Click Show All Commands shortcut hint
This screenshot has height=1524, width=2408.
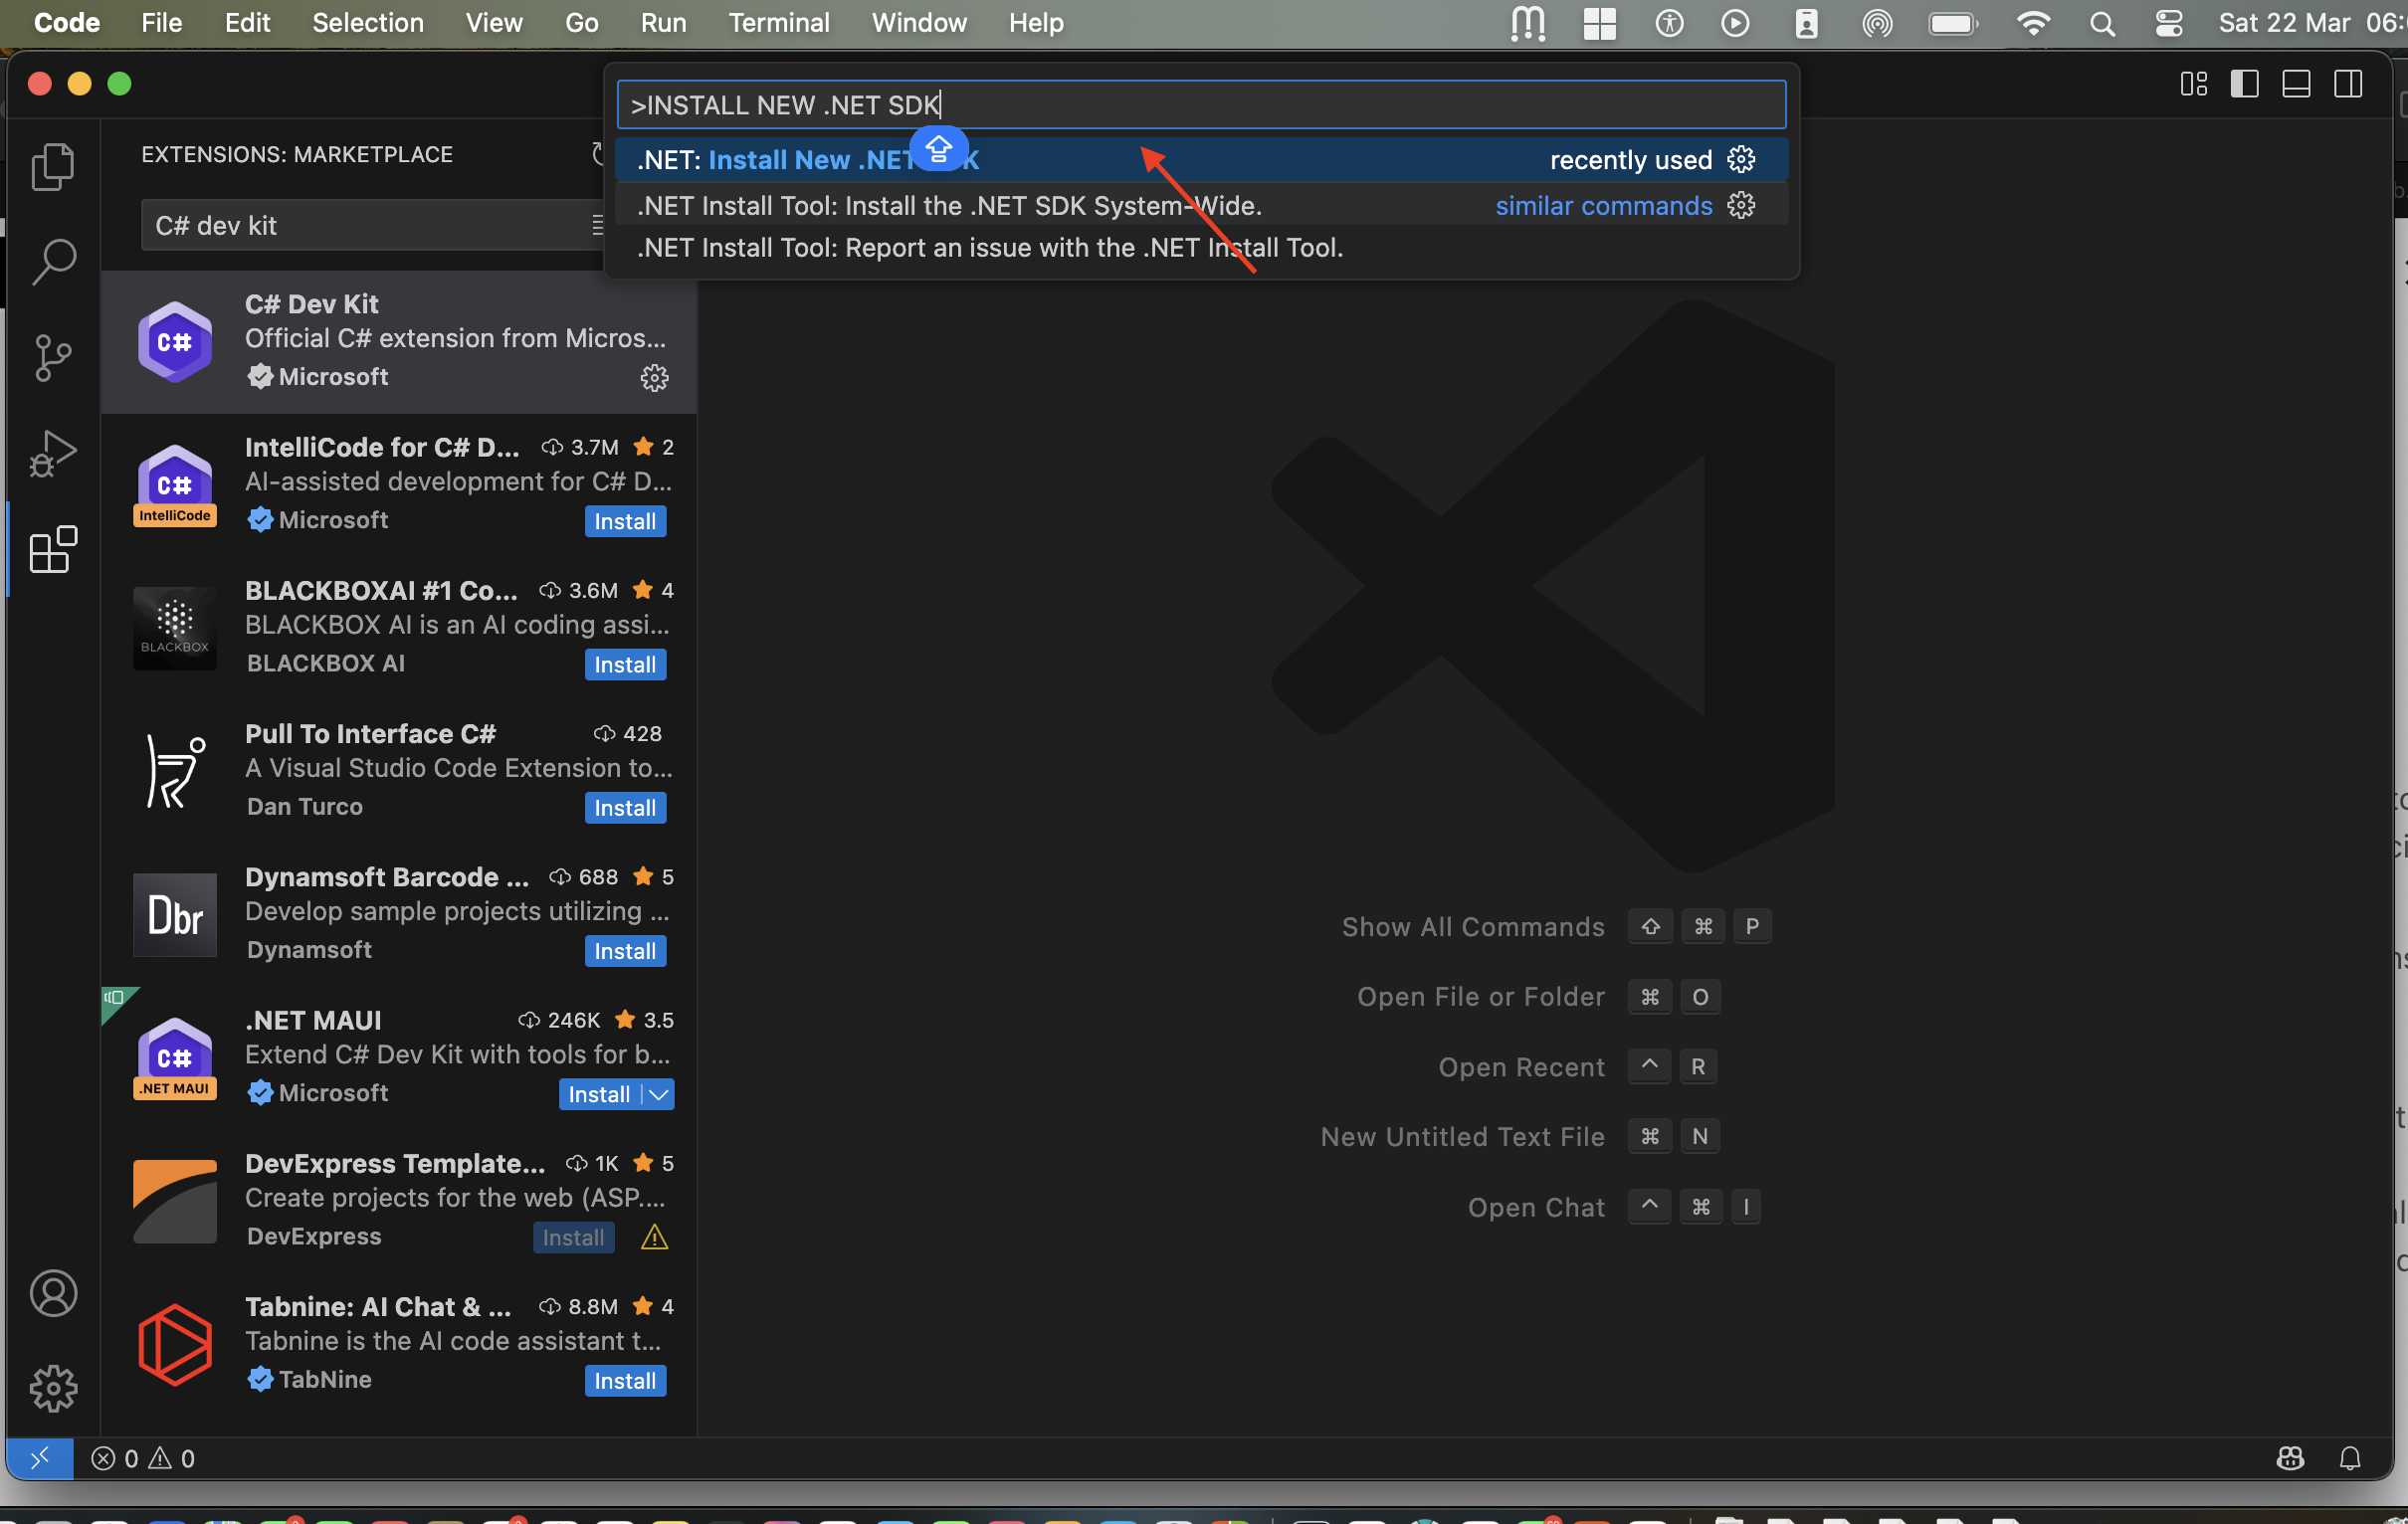point(1472,927)
